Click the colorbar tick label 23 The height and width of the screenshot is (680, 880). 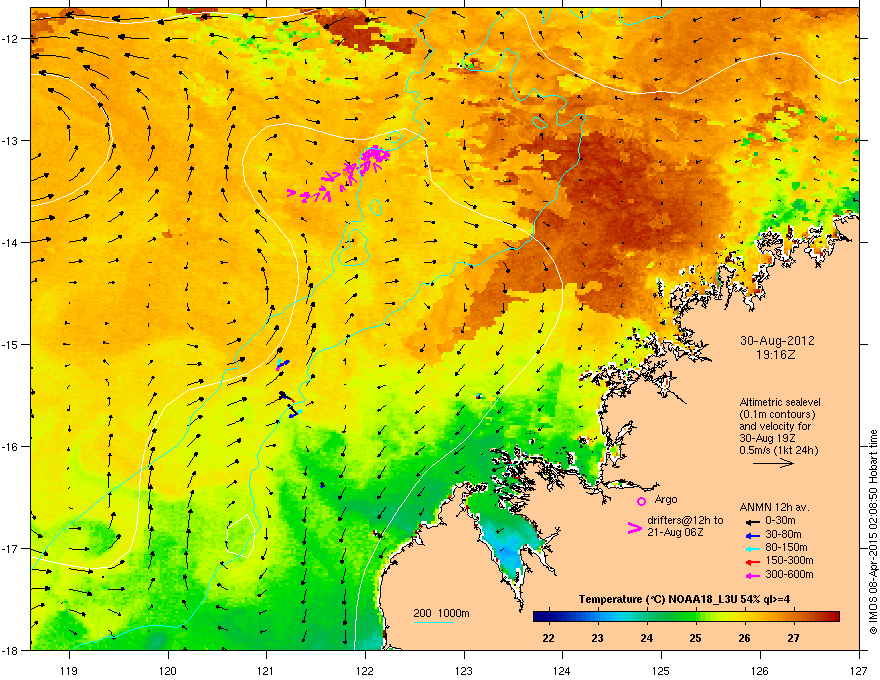click(x=597, y=638)
